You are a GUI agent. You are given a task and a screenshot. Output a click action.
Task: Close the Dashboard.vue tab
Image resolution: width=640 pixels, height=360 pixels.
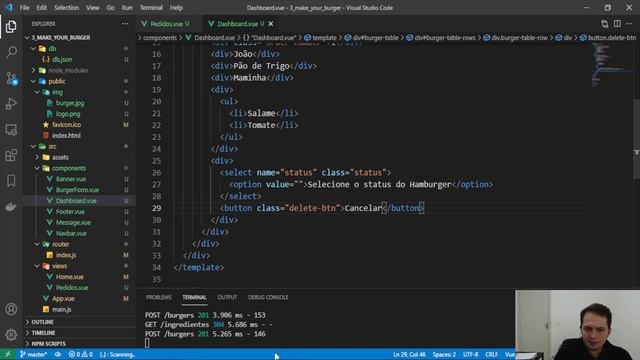(271, 24)
